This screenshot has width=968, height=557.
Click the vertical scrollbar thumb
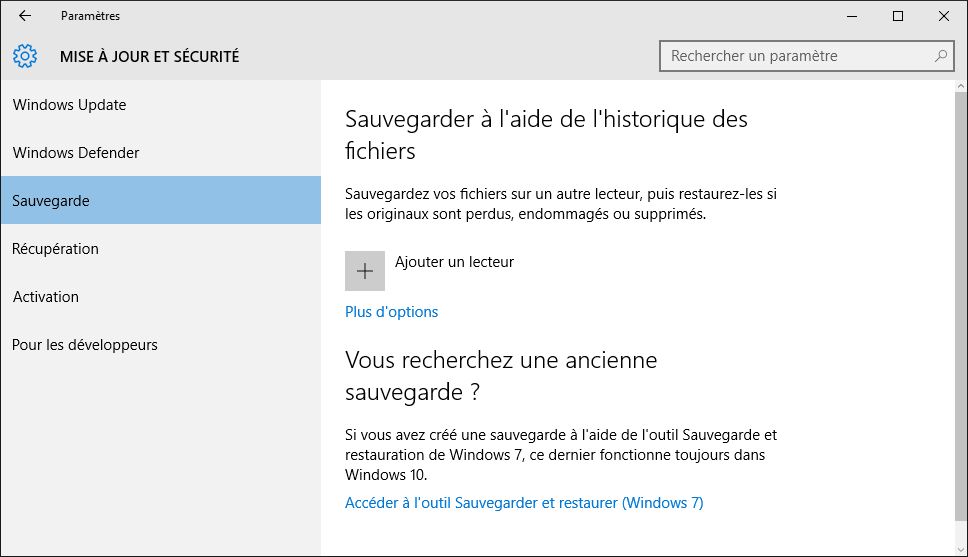tap(959, 300)
